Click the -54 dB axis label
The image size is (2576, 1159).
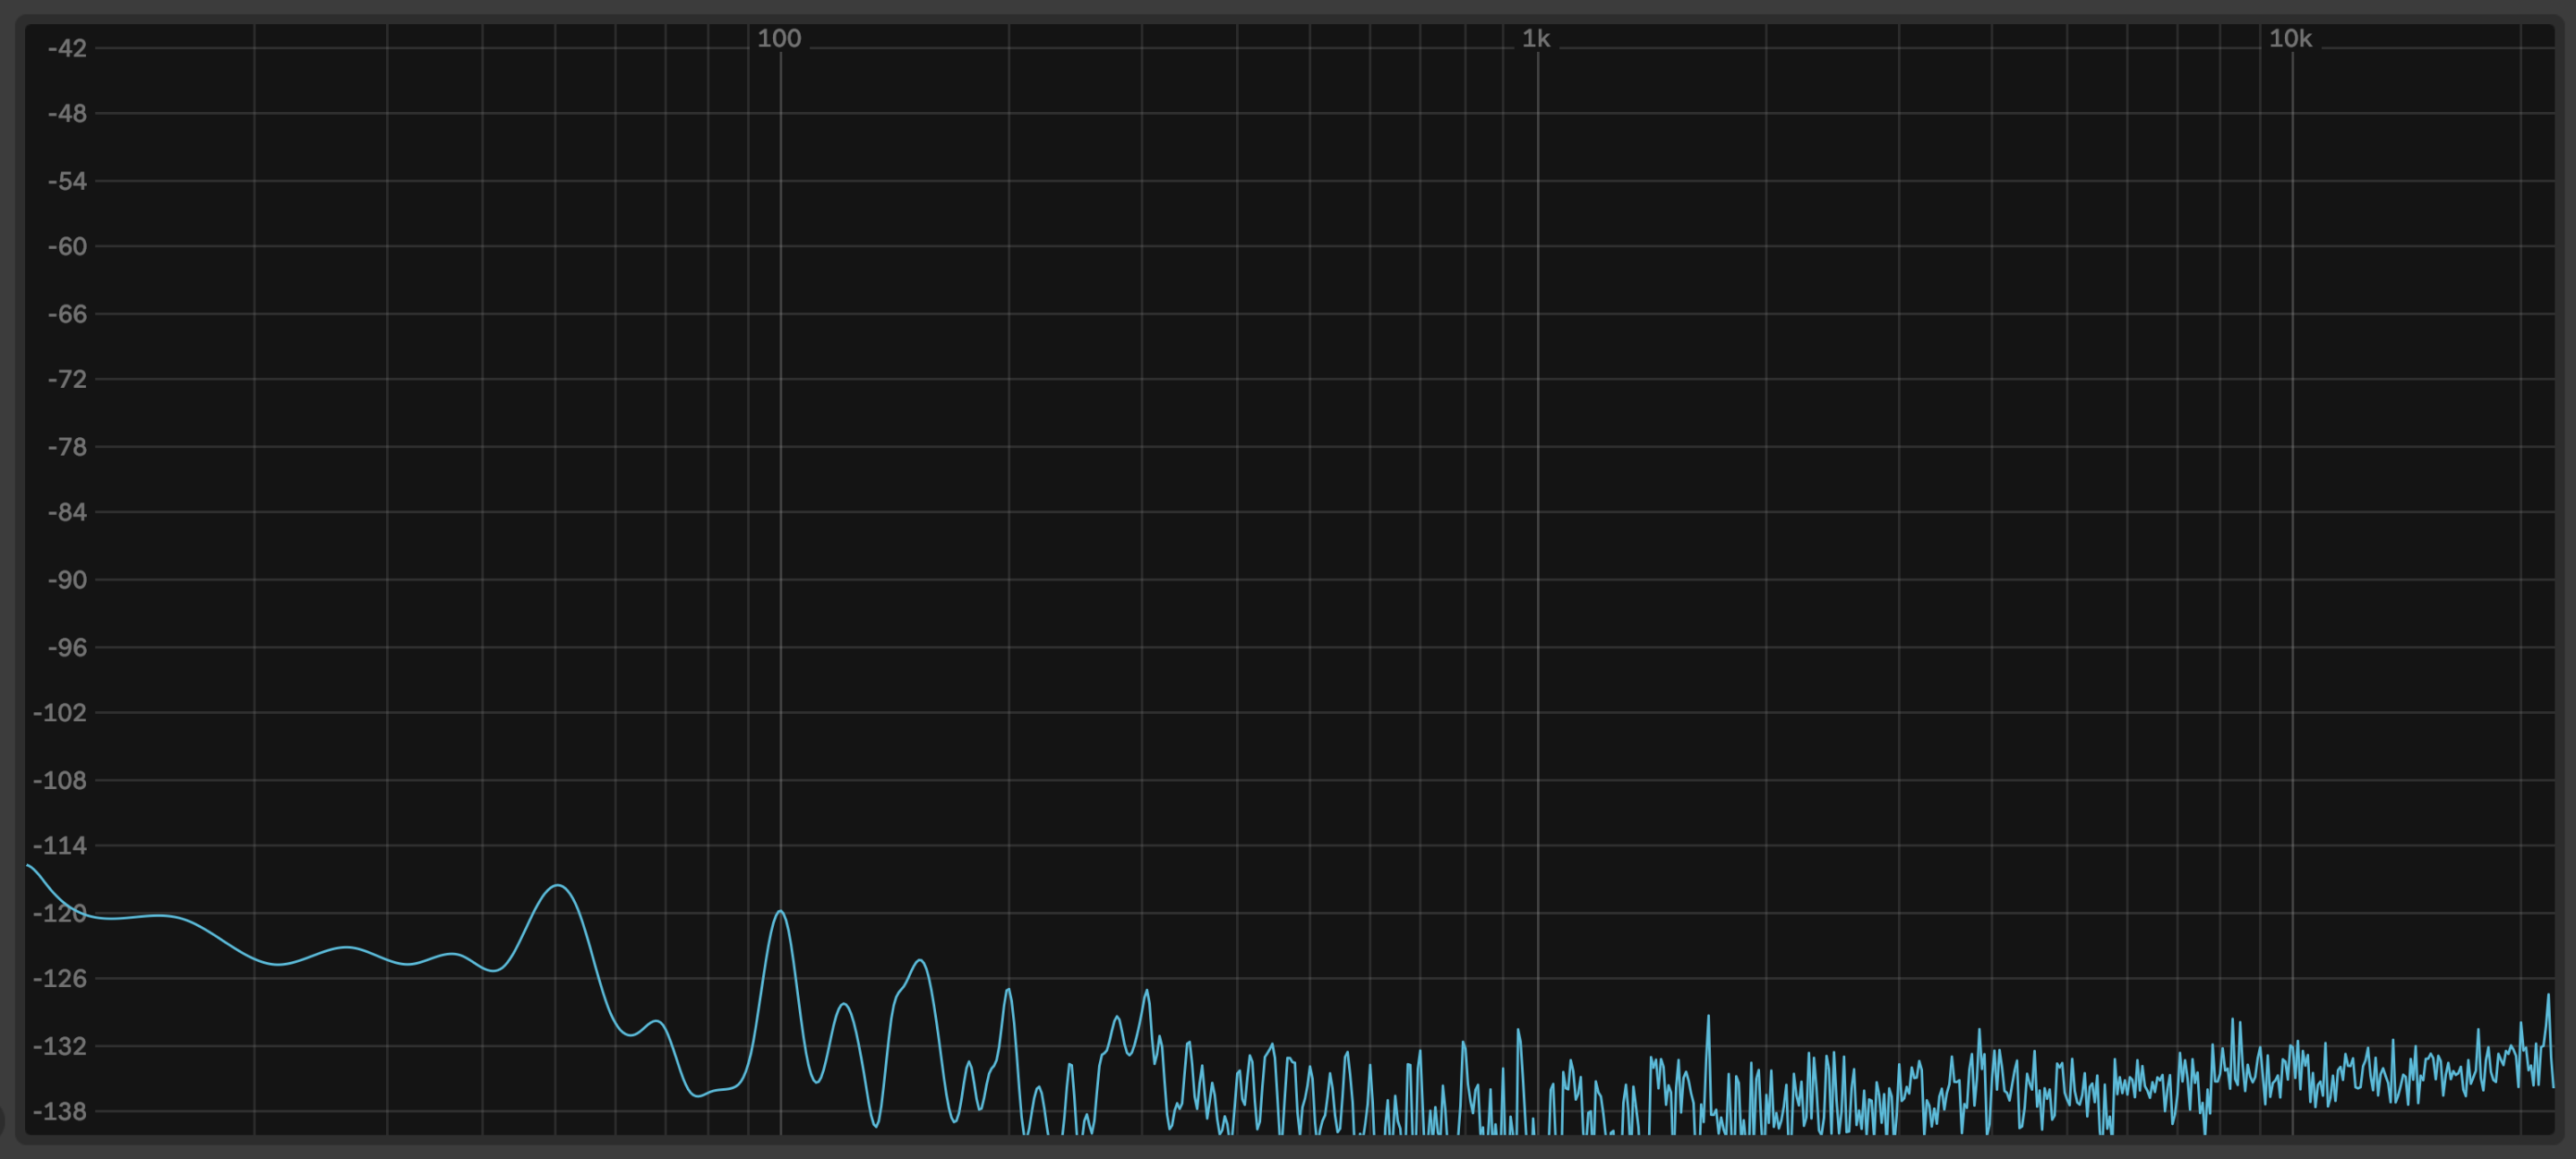coord(67,181)
